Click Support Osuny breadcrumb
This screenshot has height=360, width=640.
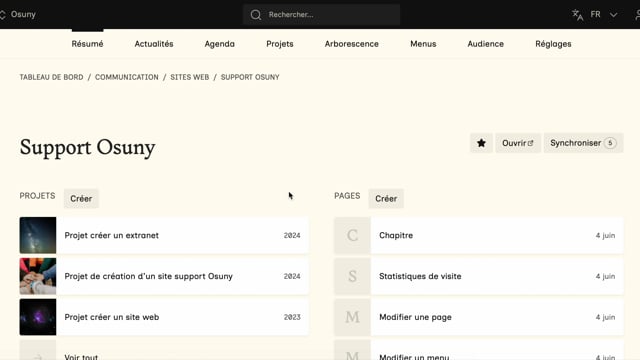pyautogui.click(x=250, y=77)
